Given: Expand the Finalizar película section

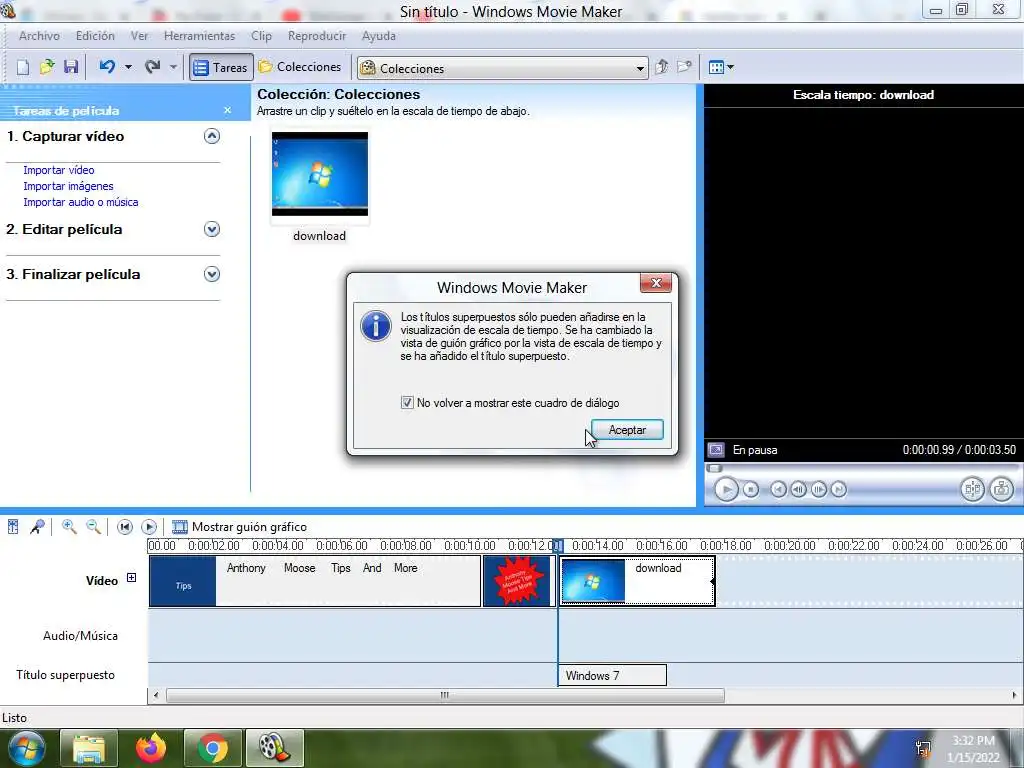Looking at the screenshot, I should click(x=212, y=274).
